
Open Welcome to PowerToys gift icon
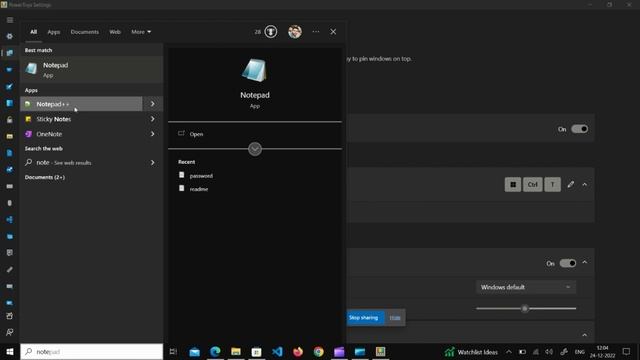[x=10, y=316]
